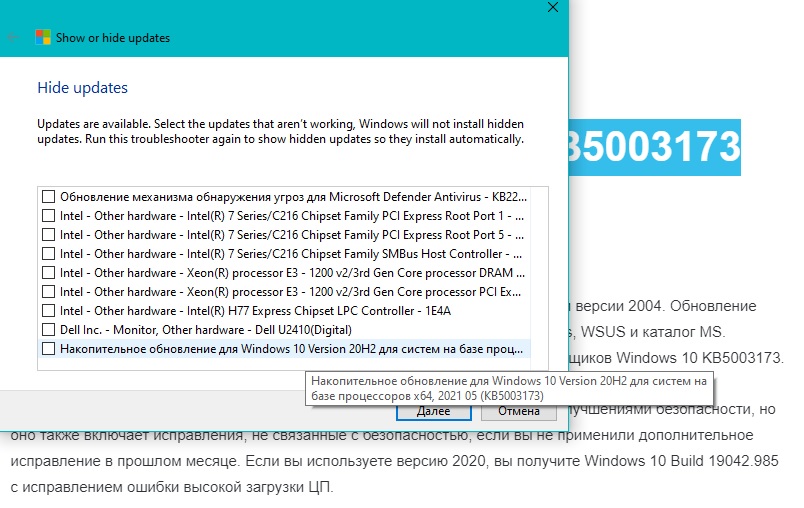This screenshot has width=804, height=508.
Task: Check the Windows 10 Version 20H2 cumulative update
Action: pyautogui.click(x=48, y=349)
